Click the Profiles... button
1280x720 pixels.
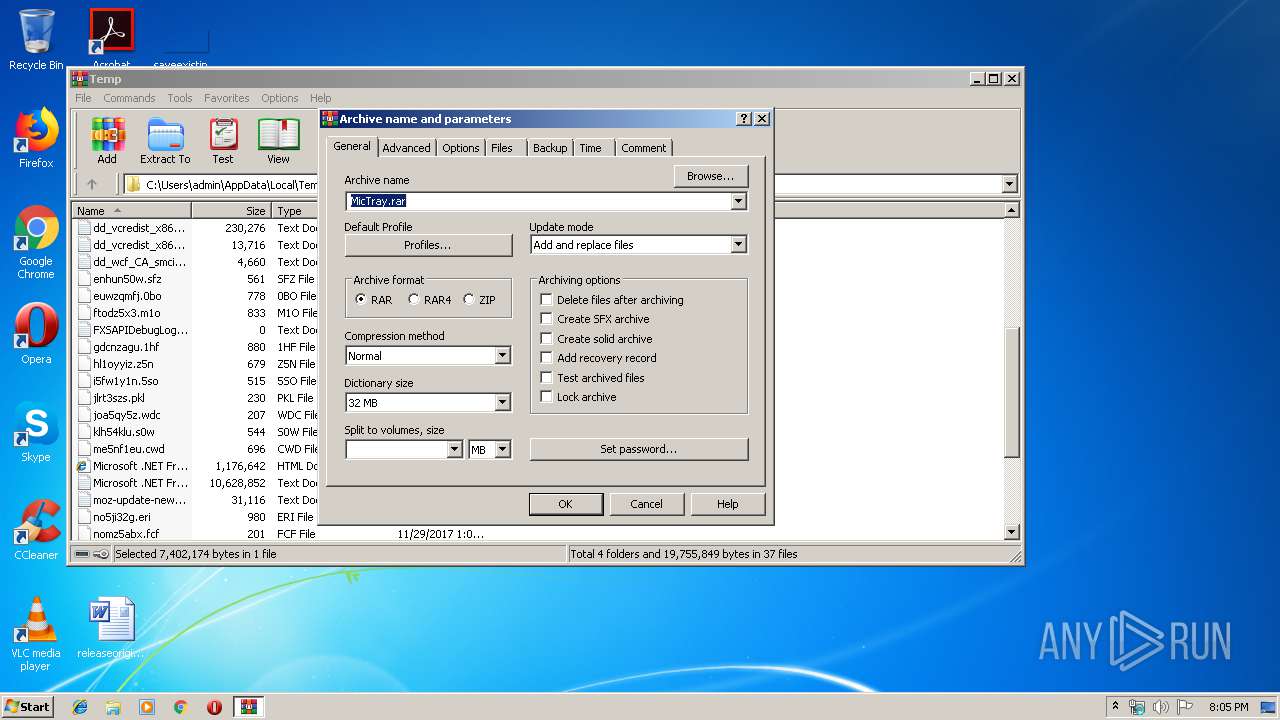(x=428, y=245)
